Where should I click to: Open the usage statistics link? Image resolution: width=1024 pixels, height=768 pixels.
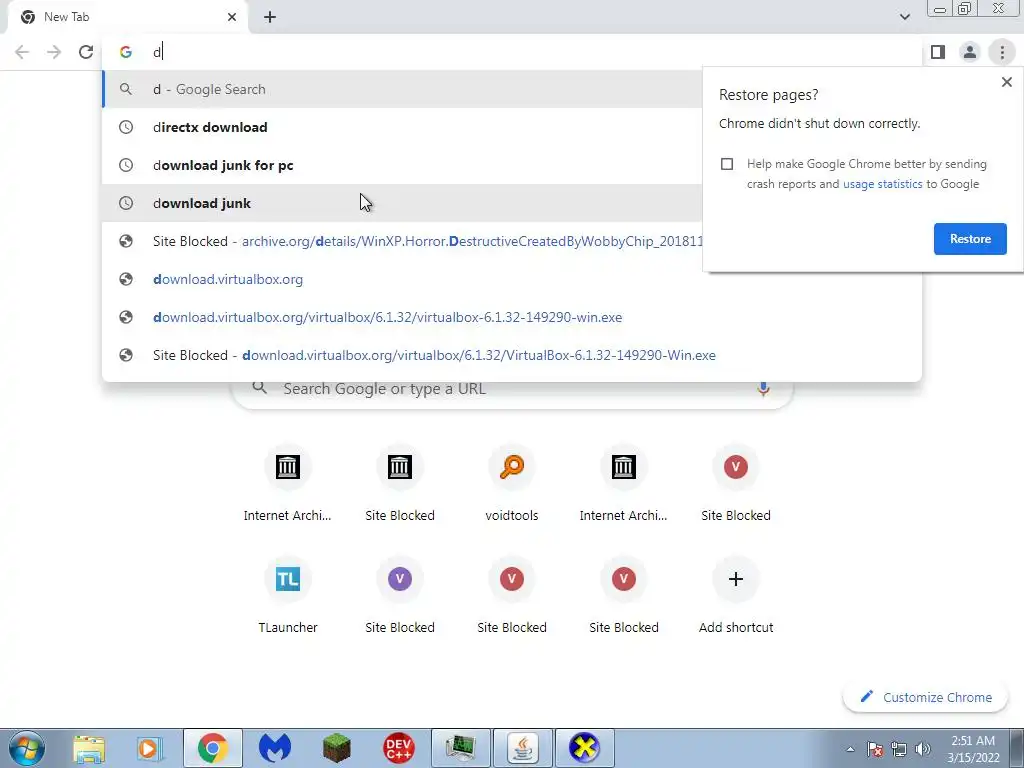click(x=882, y=184)
